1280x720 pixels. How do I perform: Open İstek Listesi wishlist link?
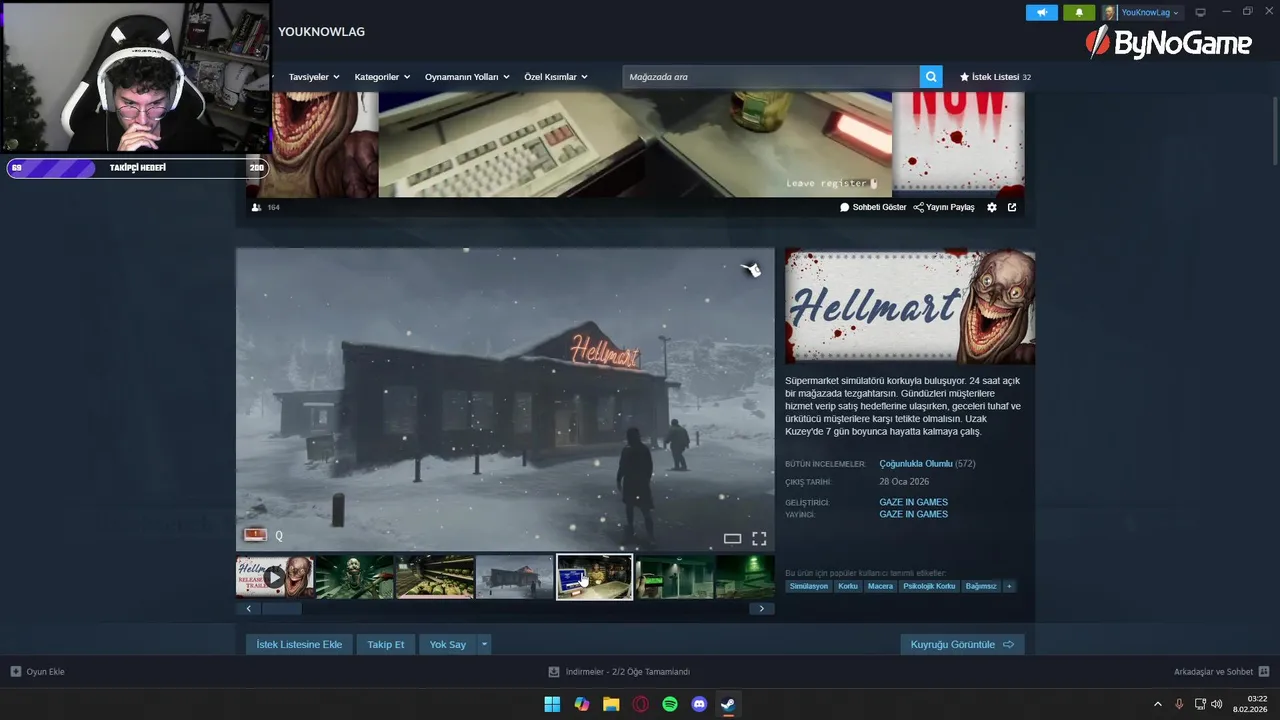click(995, 77)
